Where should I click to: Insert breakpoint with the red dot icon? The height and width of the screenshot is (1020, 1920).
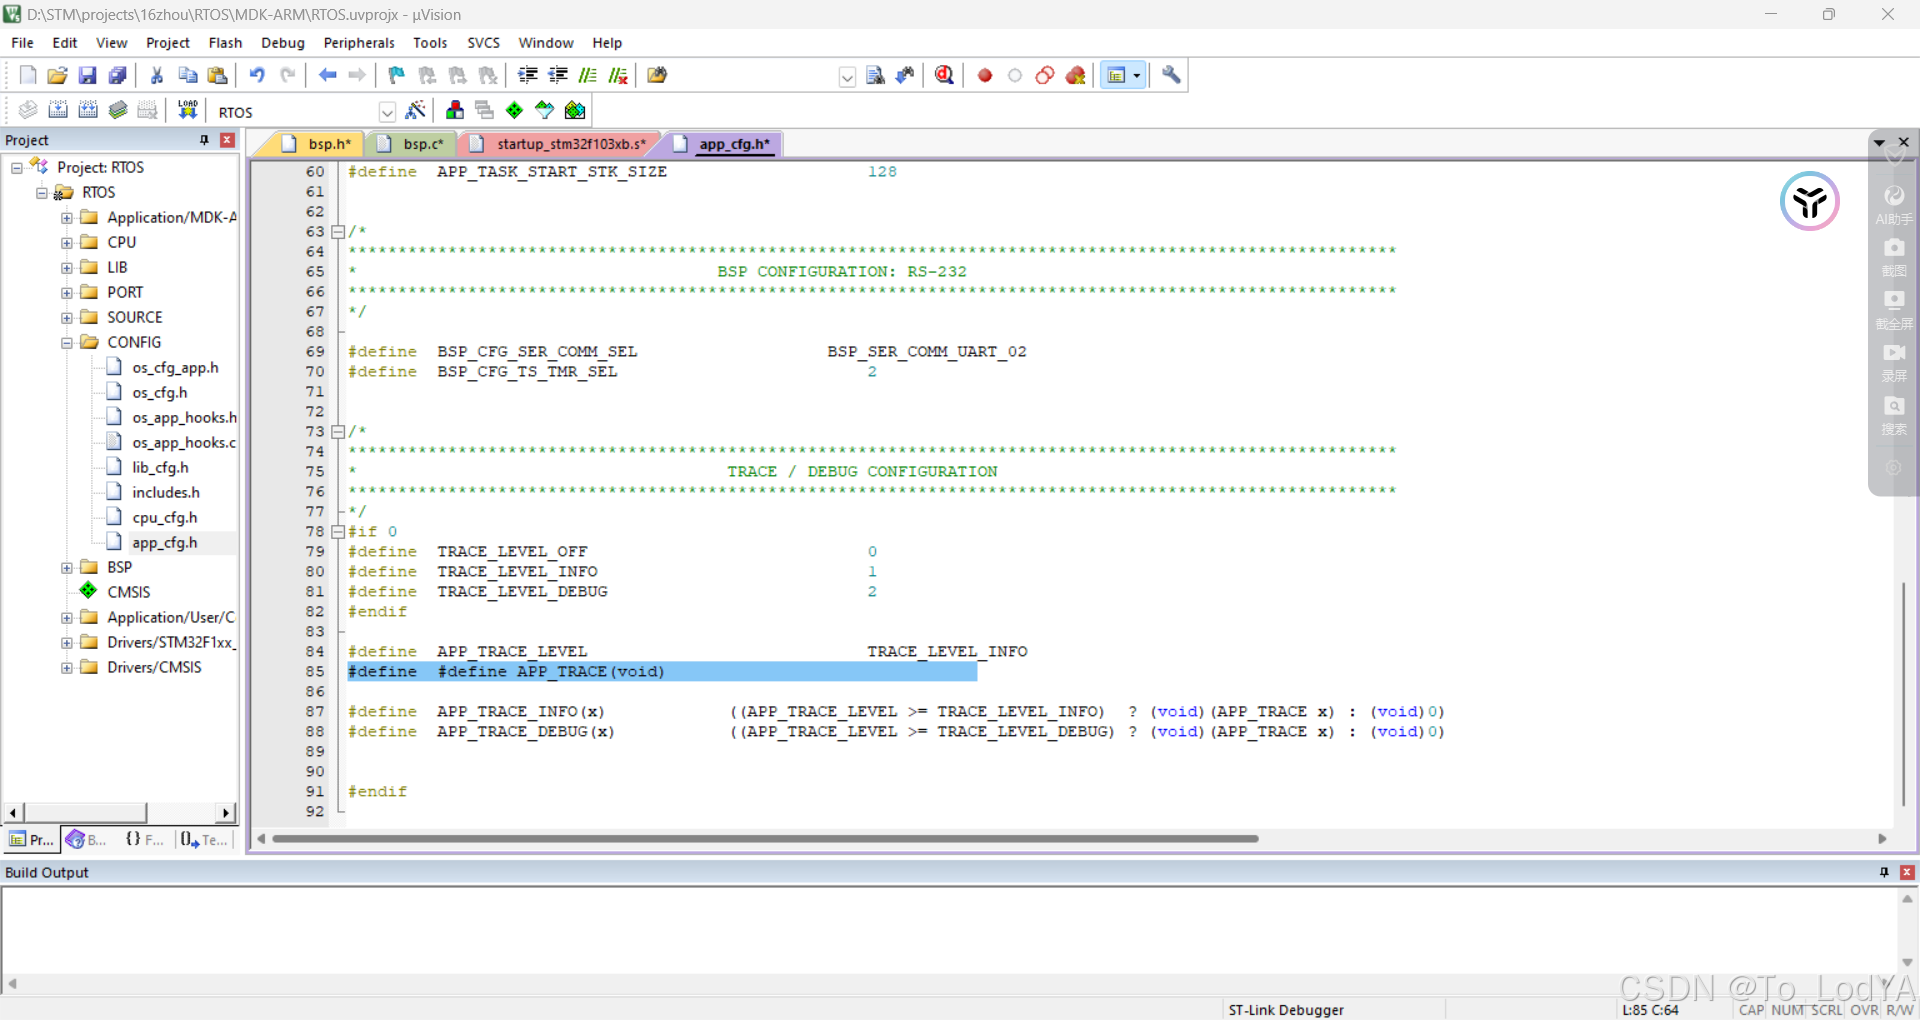click(x=985, y=75)
